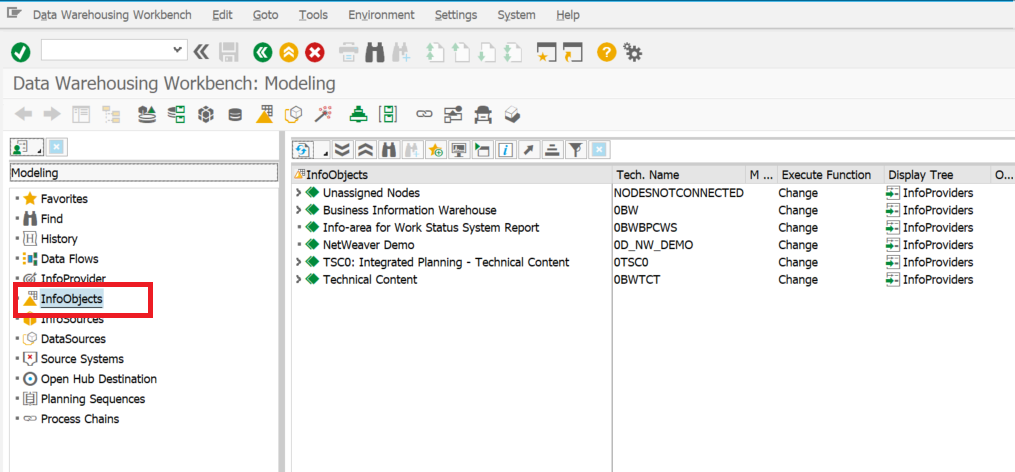Expand the Unassigned Nodes tree node
Image resolution: width=1015 pixels, height=472 pixels.
coord(298,193)
